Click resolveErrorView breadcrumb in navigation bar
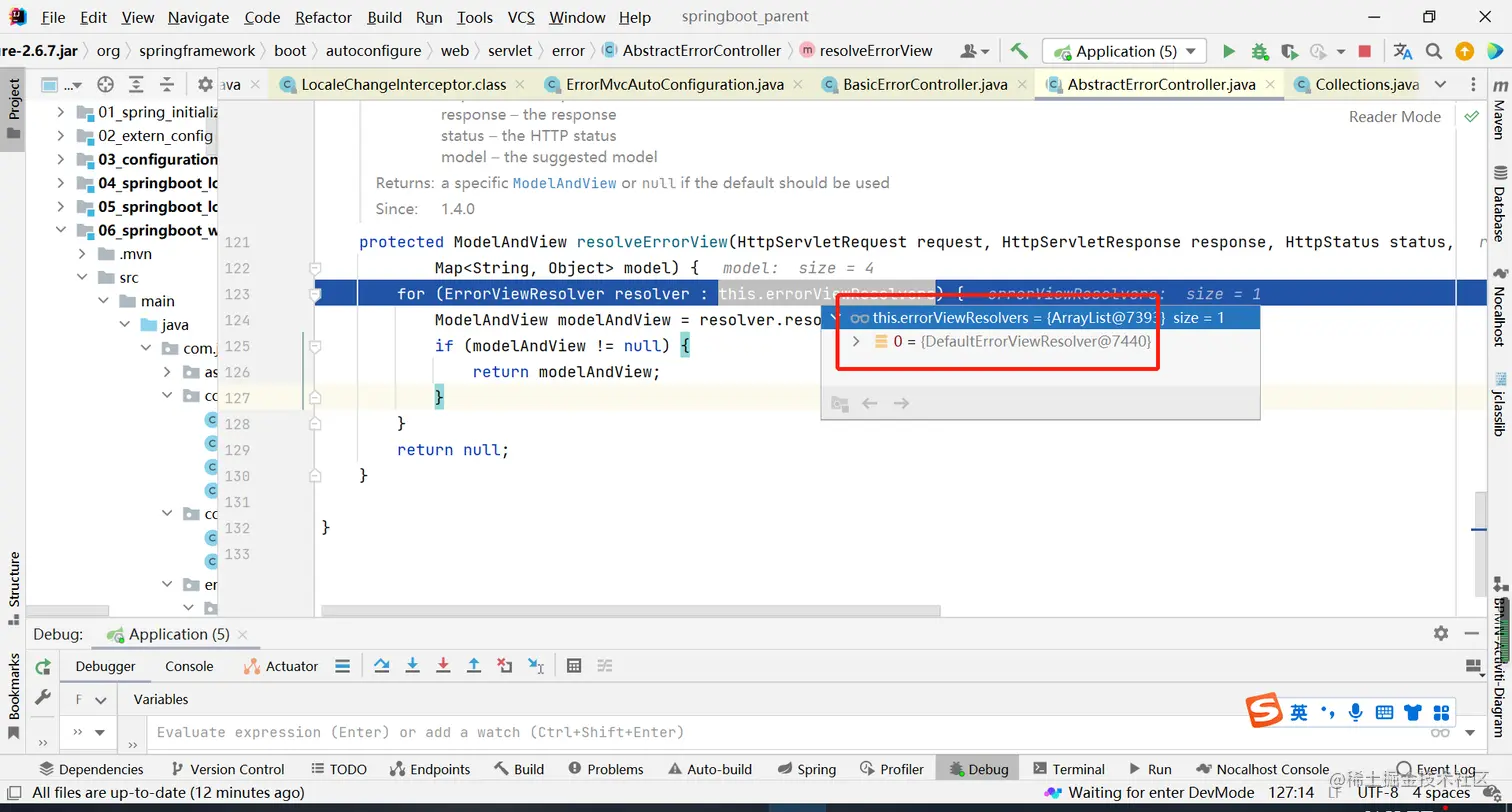The image size is (1512, 812). (x=865, y=51)
